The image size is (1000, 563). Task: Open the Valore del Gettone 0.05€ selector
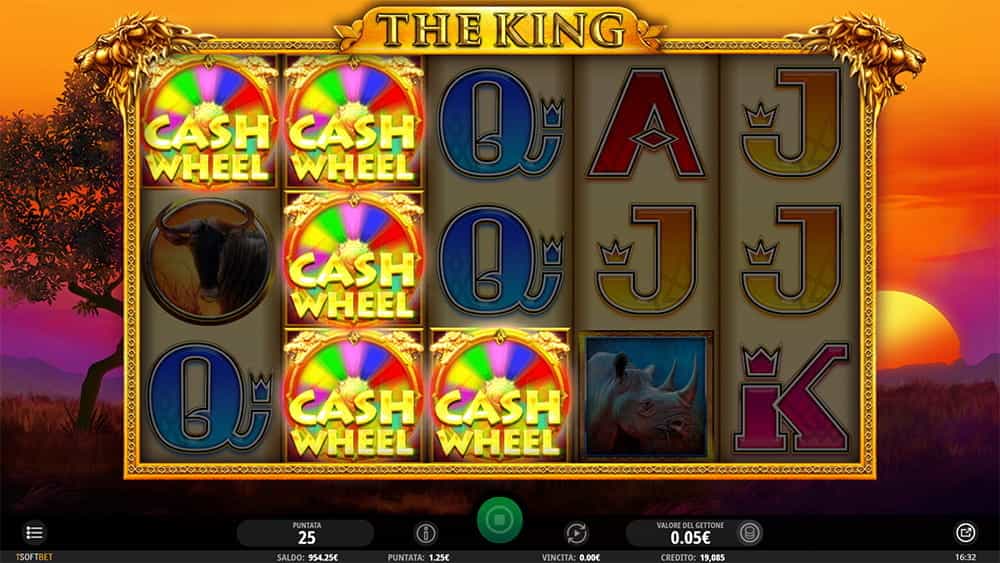[690, 533]
